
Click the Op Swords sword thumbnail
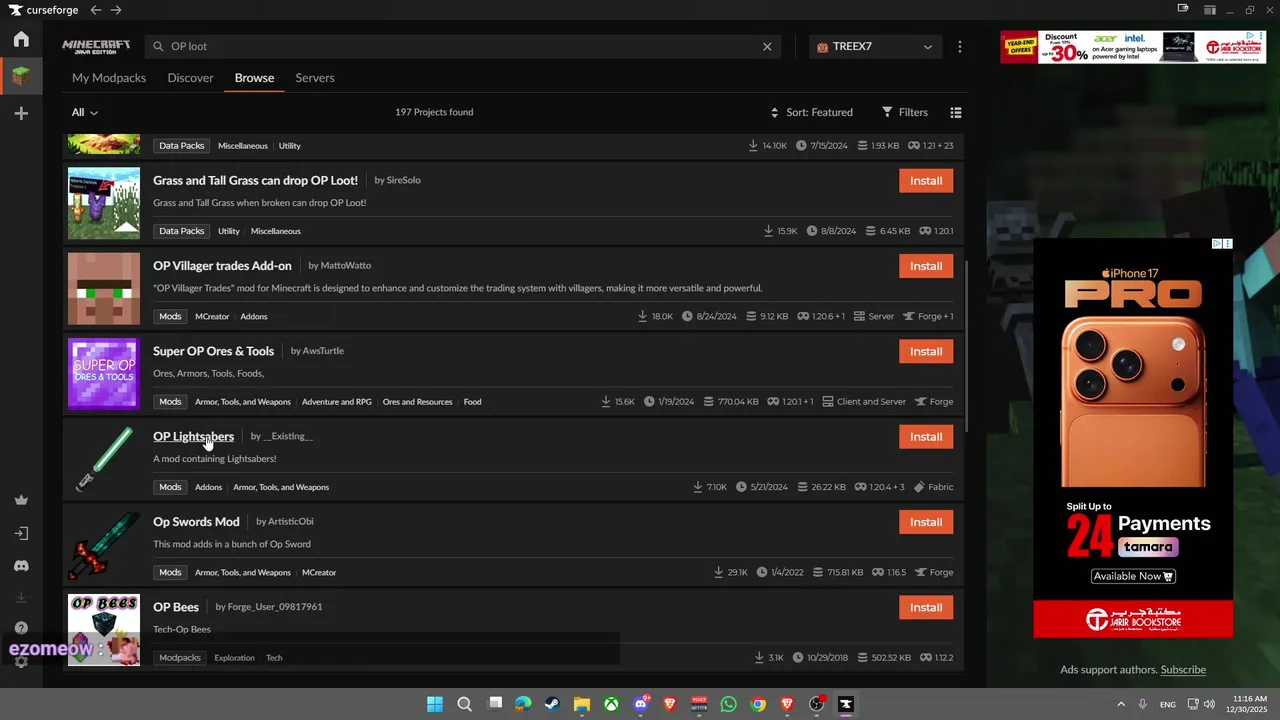pos(104,545)
